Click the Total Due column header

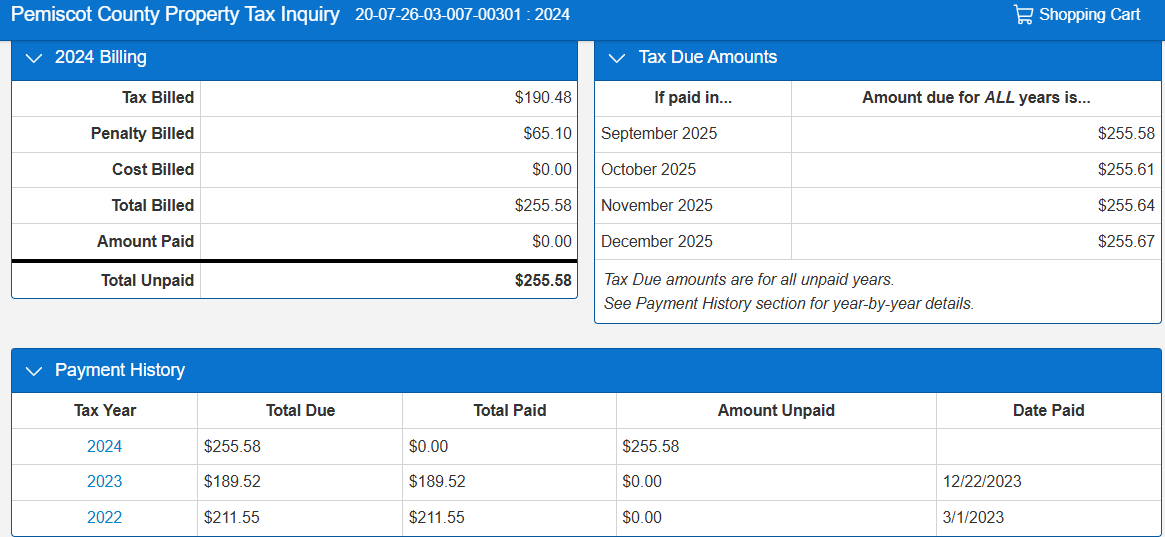pyautogui.click(x=300, y=410)
